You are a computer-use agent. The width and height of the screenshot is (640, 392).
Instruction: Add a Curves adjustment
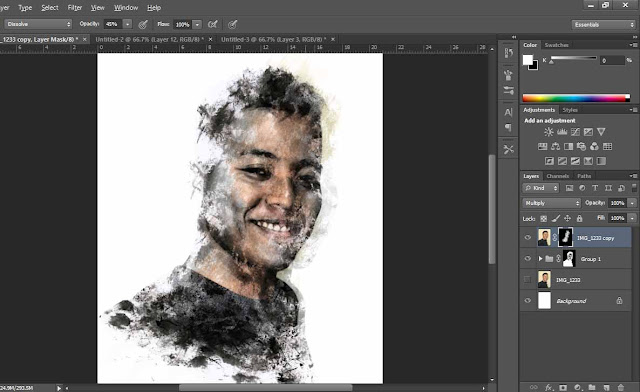(x=575, y=132)
